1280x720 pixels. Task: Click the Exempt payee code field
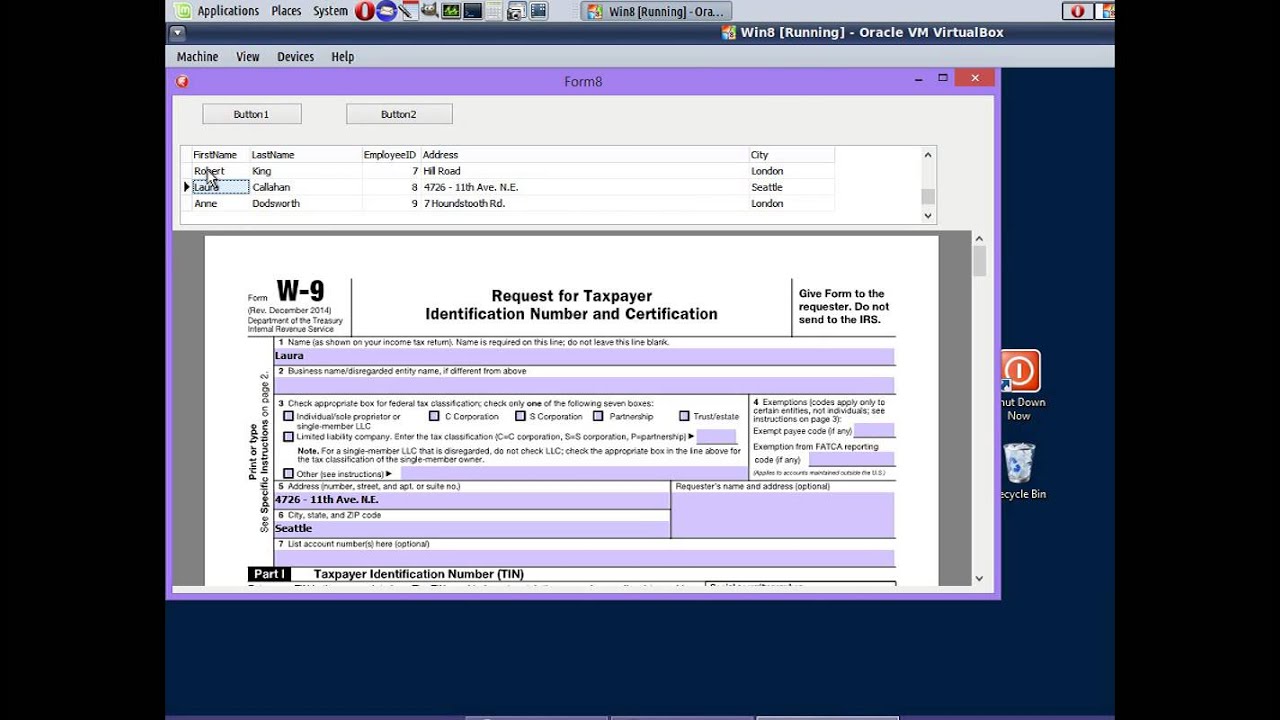[x=874, y=430]
